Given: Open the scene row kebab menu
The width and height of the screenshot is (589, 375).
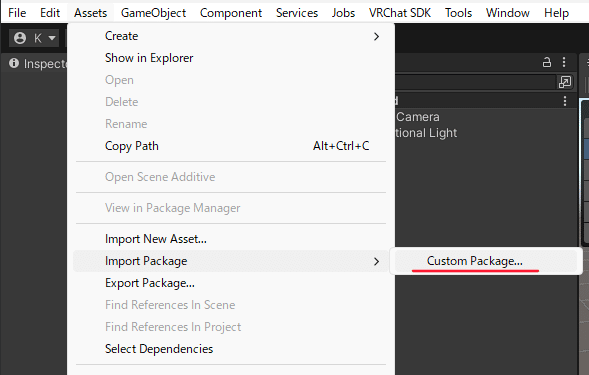Looking at the screenshot, I should pos(565,101).
